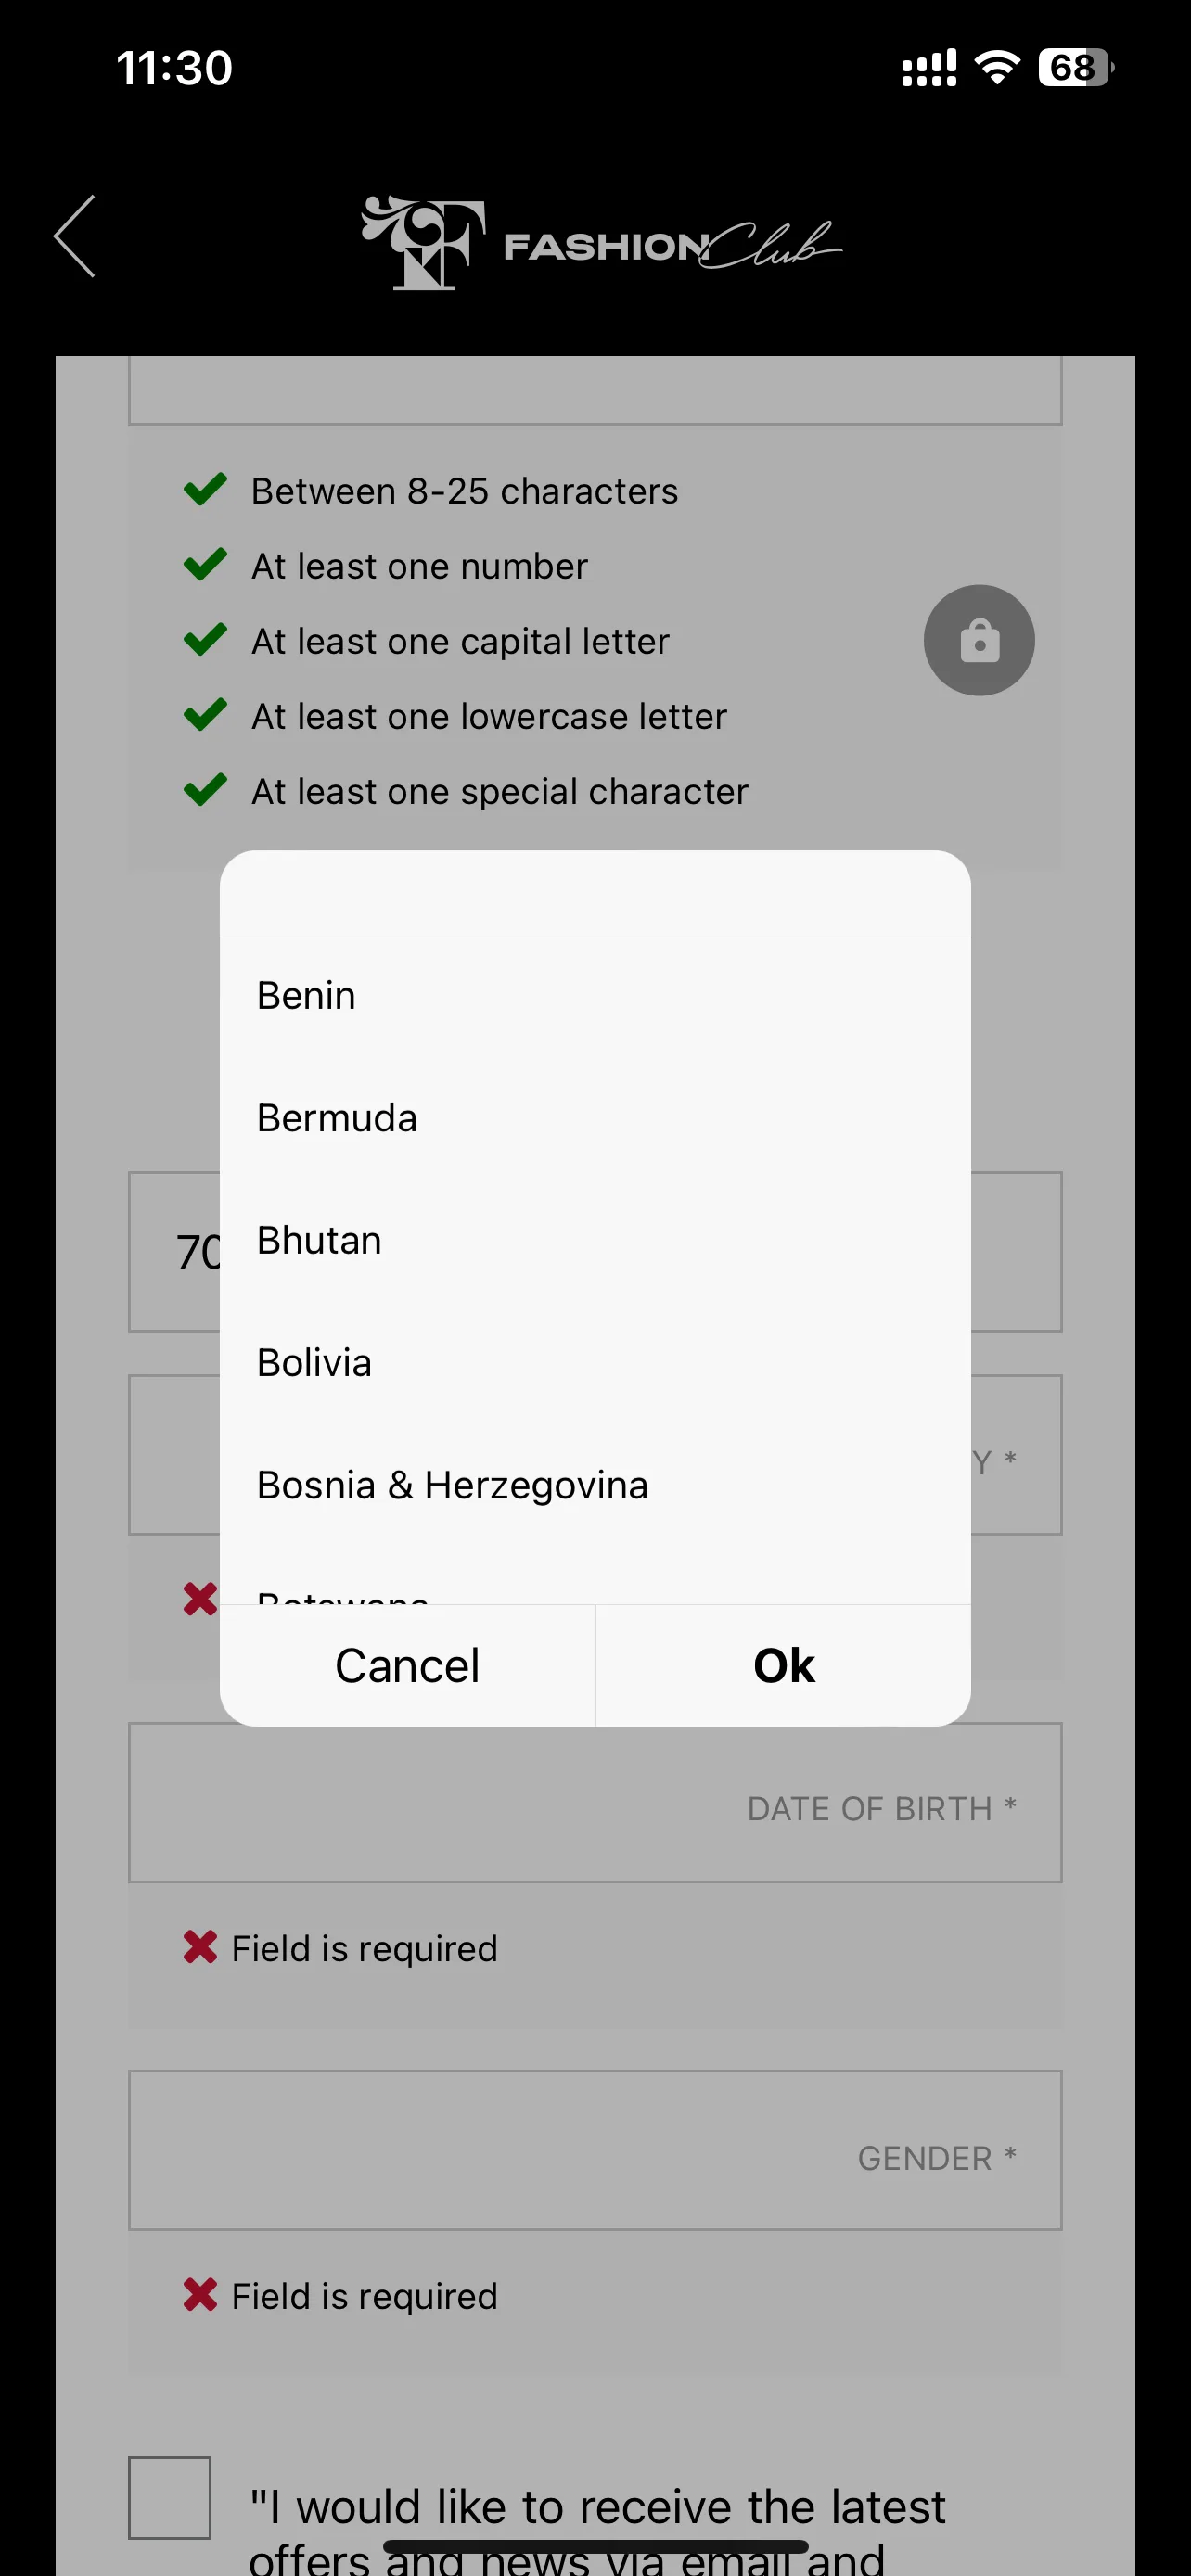Tap the back arrow icon
The height and width of the screenshot is (2576, 1191).
[x=75, y=236]
